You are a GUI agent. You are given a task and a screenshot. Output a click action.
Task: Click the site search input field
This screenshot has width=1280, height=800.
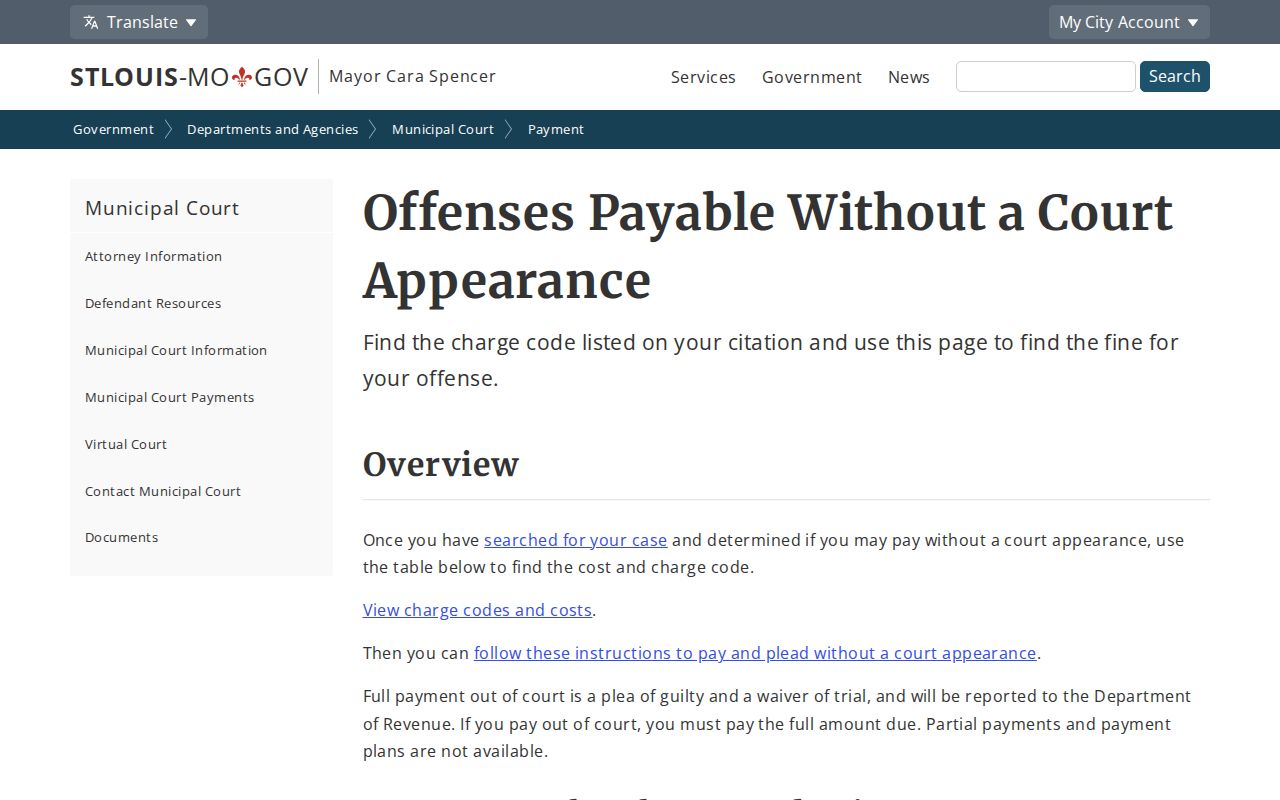pos(1046,77)
